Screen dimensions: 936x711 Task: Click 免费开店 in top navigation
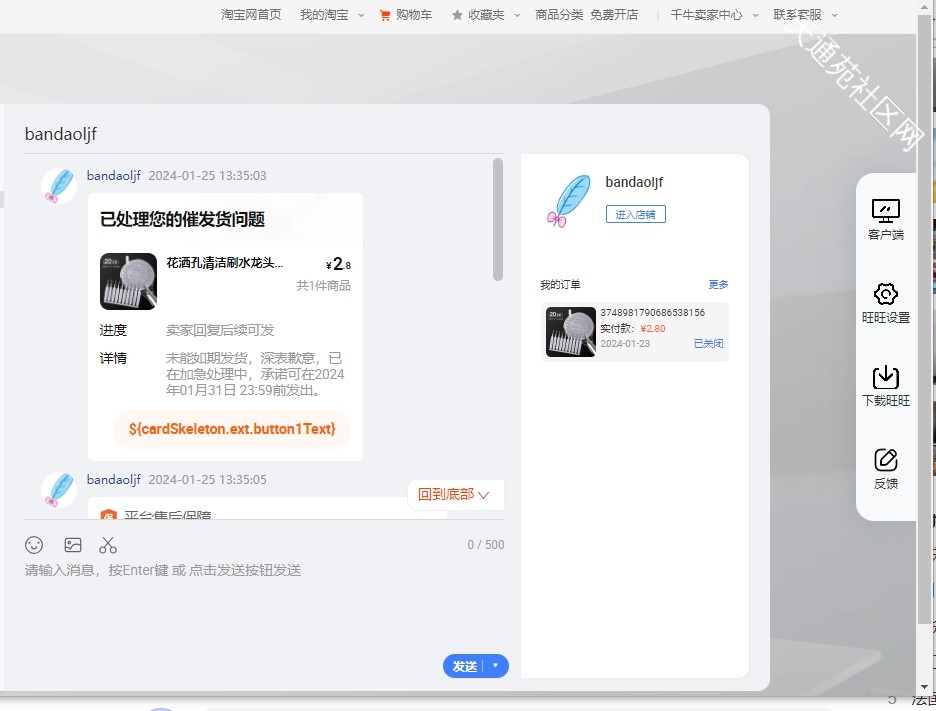click(x=614, y=15)
